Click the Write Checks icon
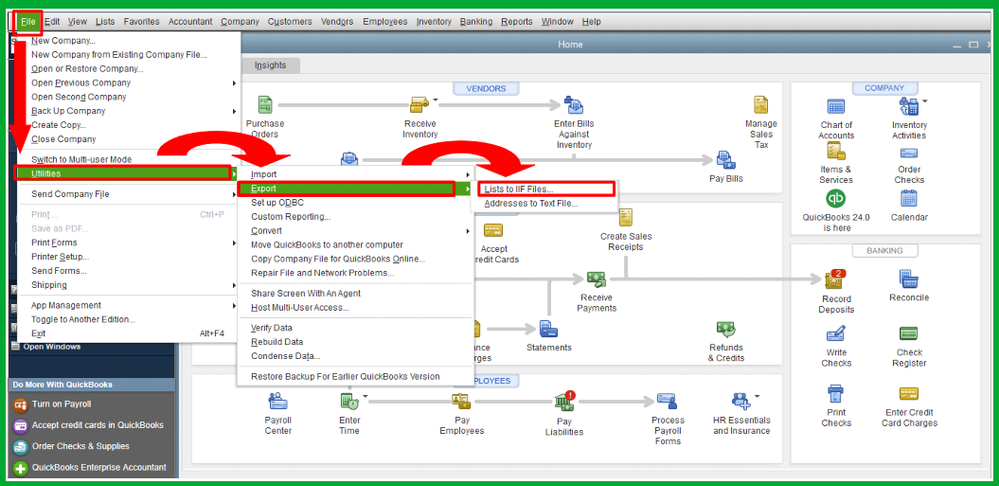This screenshot has width=999, height=486. pos(836,334)
